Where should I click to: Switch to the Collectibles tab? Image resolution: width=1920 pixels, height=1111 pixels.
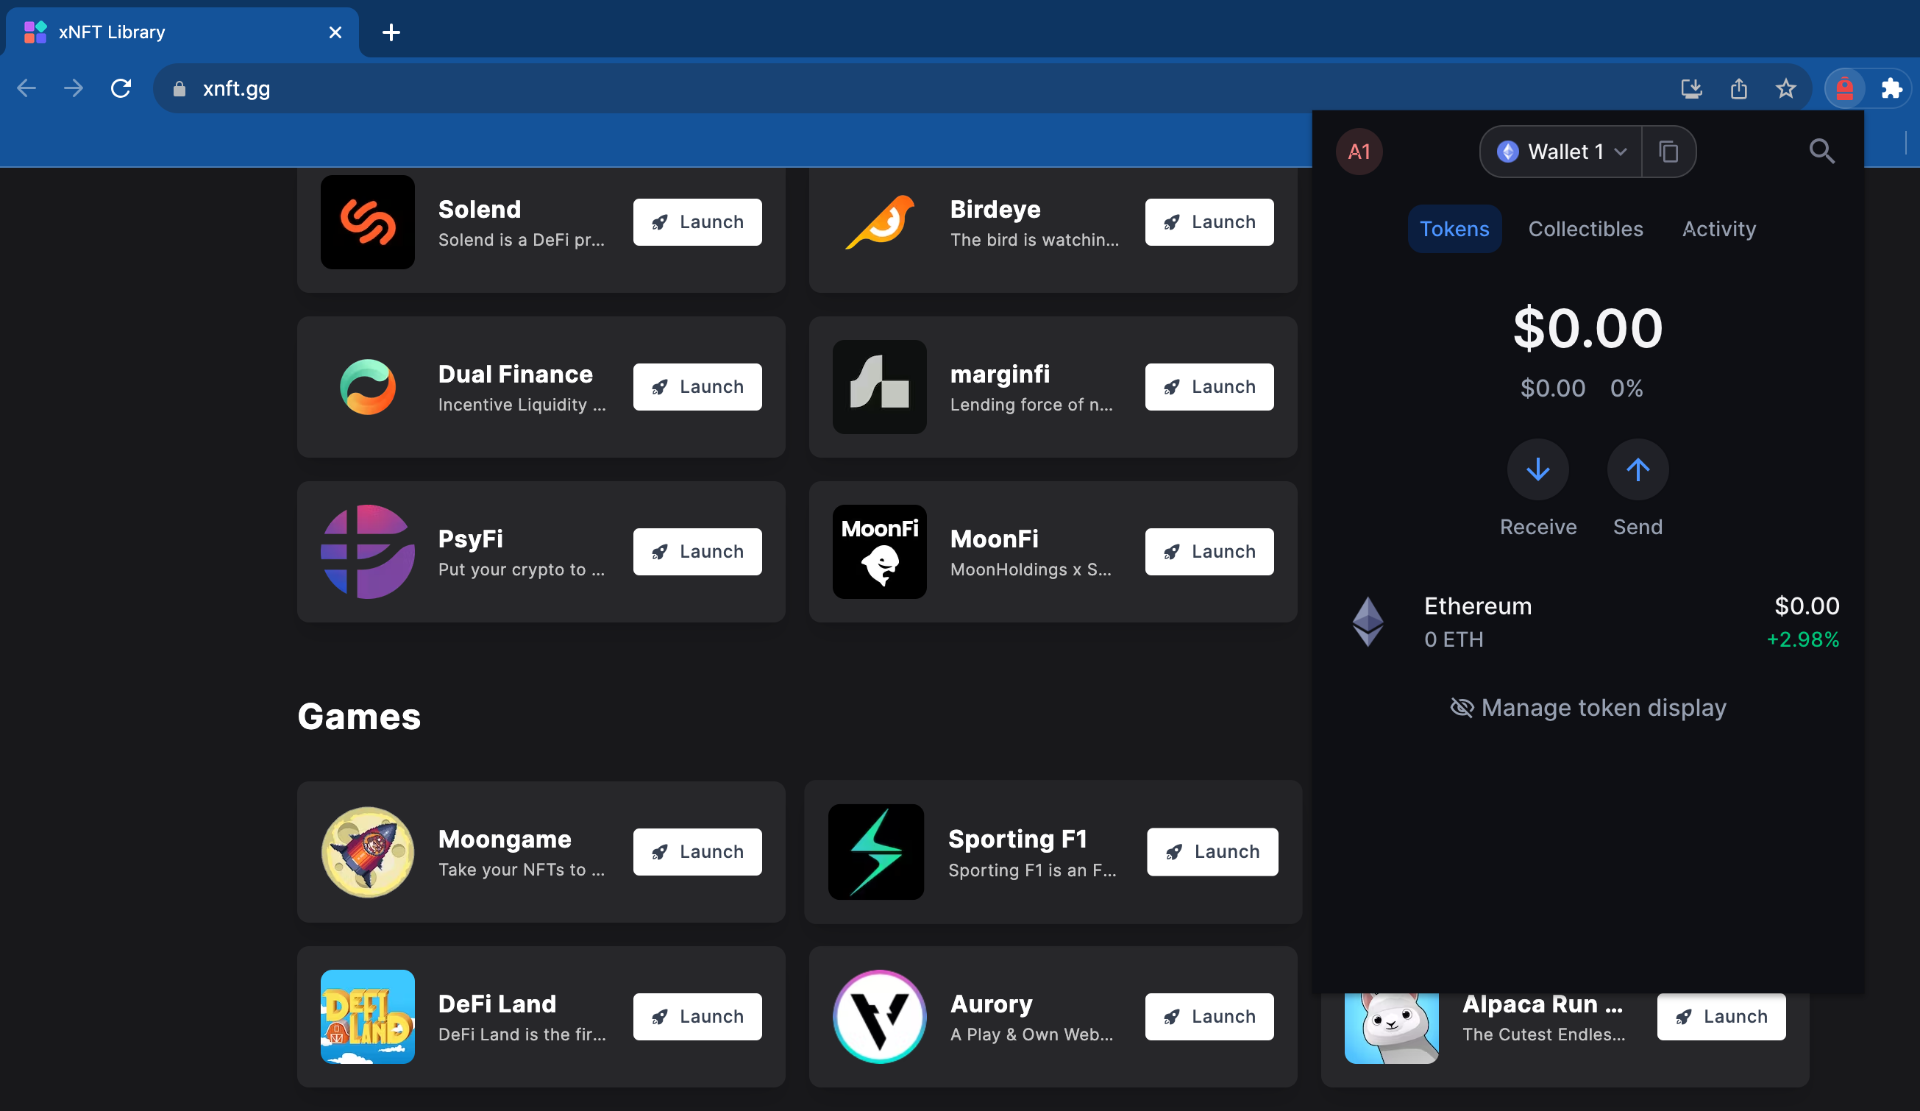tap(1585, 229)
